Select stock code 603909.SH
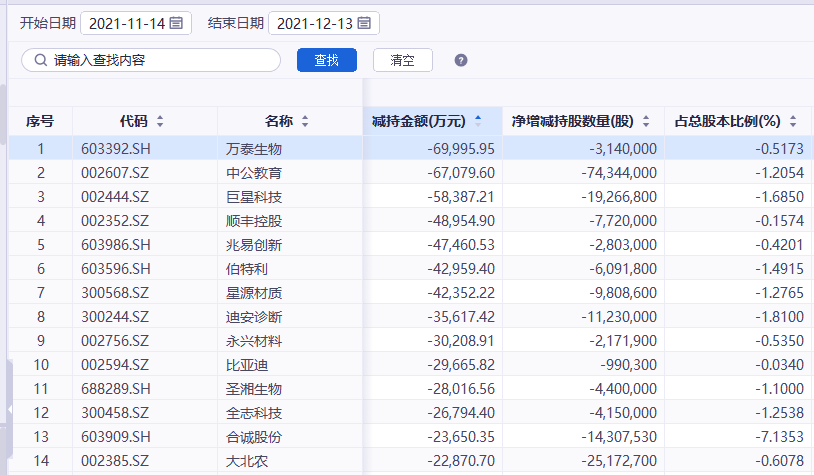Viewport: 814px width, 475px height. pos(116,437)
